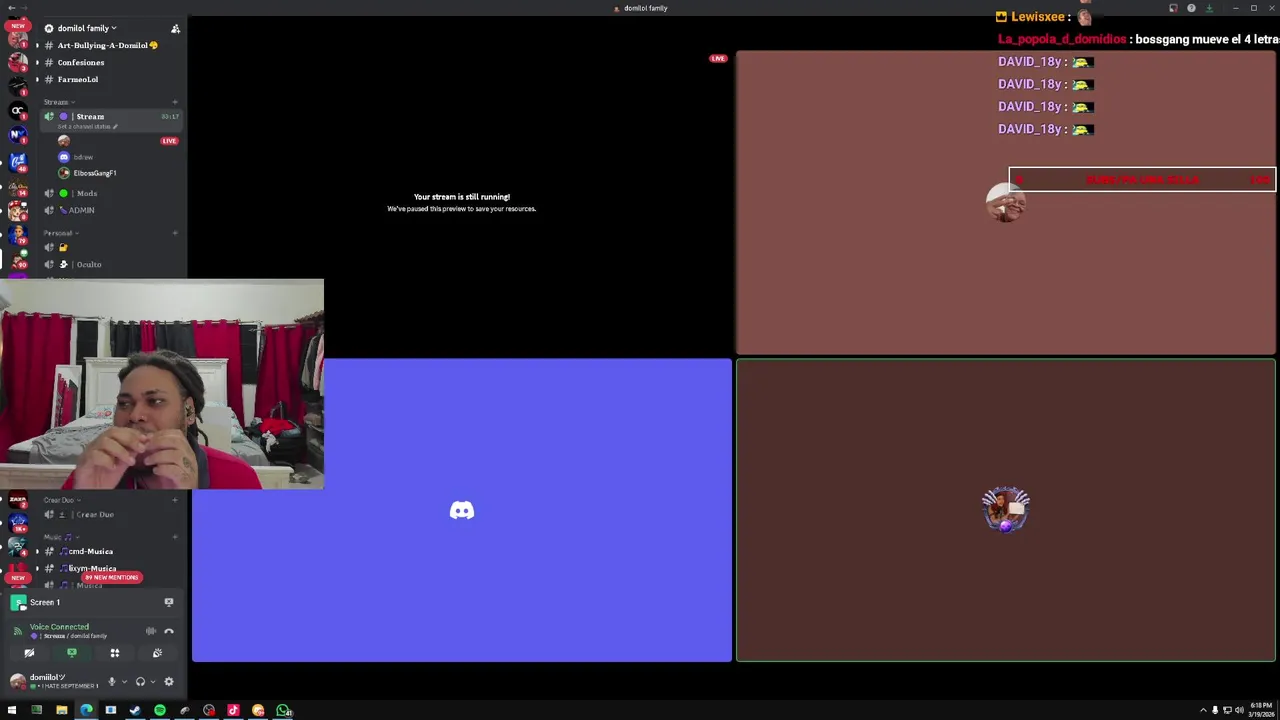The width and height of the screenshot is (1280, 720).
Task: Expand threads arrow beside Confesiones
Action: [37, 62]
